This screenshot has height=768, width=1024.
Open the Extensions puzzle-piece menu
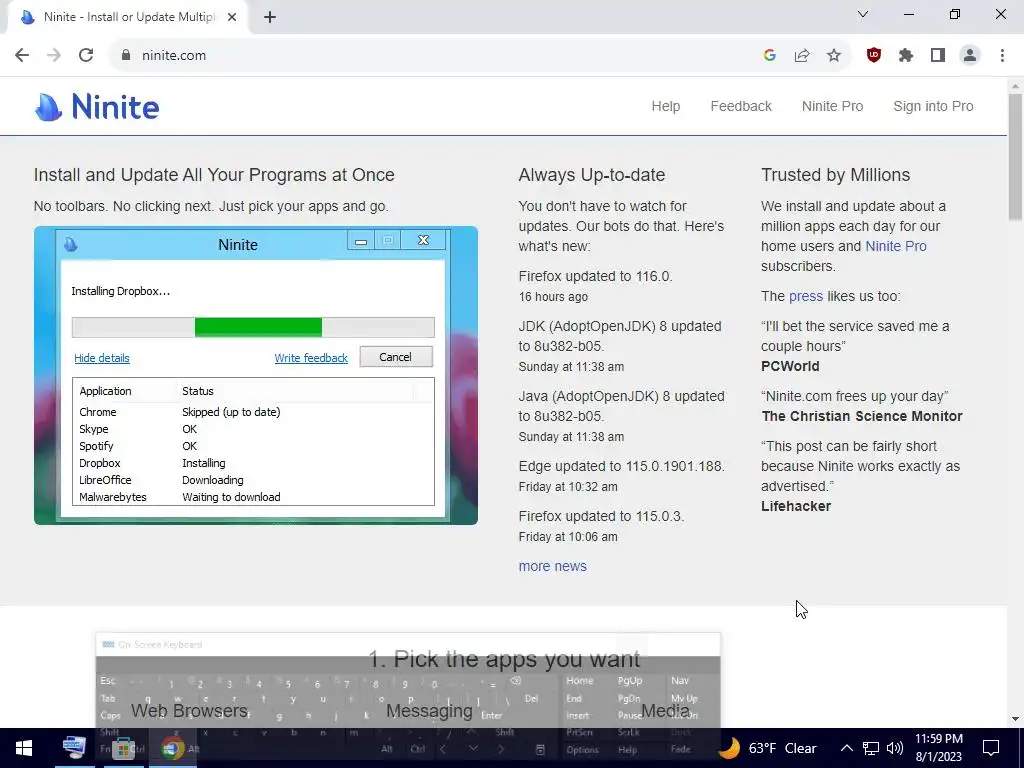pos(906,56)
